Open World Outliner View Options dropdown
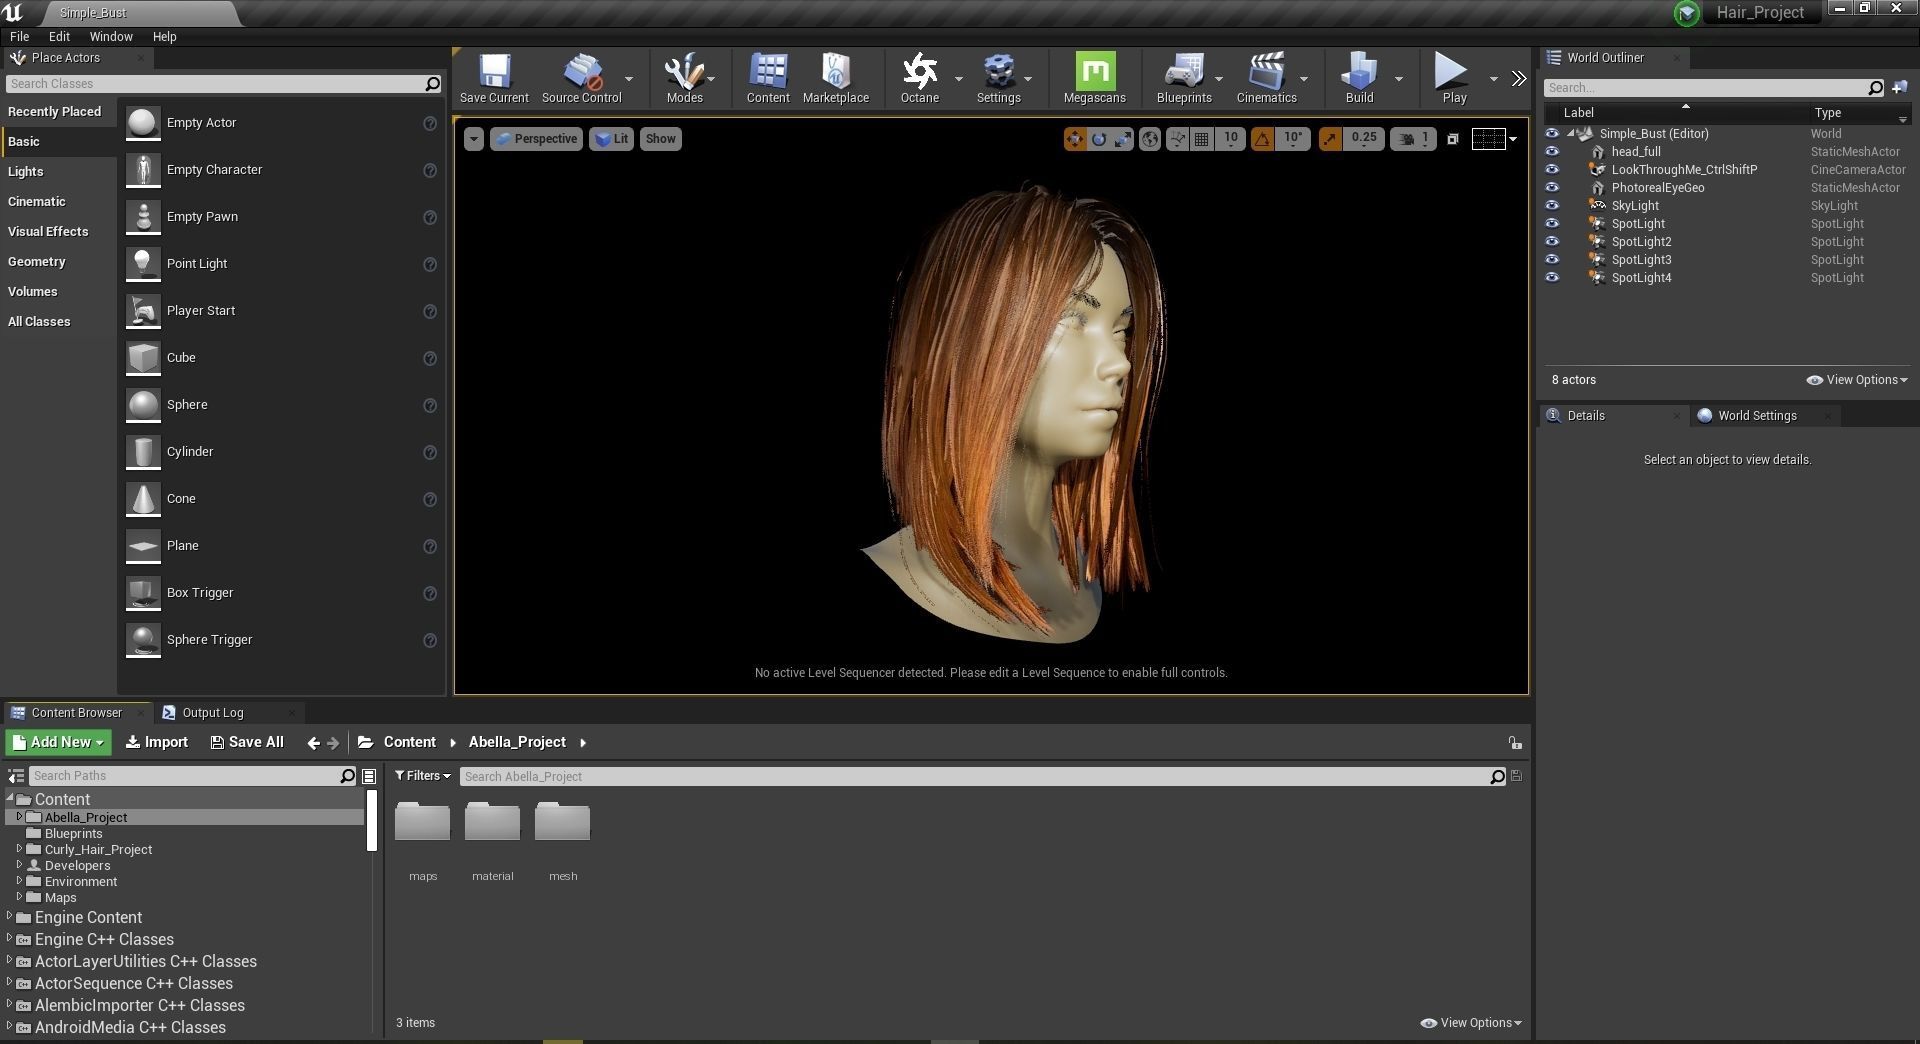Screen dimensions: 1920x1044 click(1857, 380)
